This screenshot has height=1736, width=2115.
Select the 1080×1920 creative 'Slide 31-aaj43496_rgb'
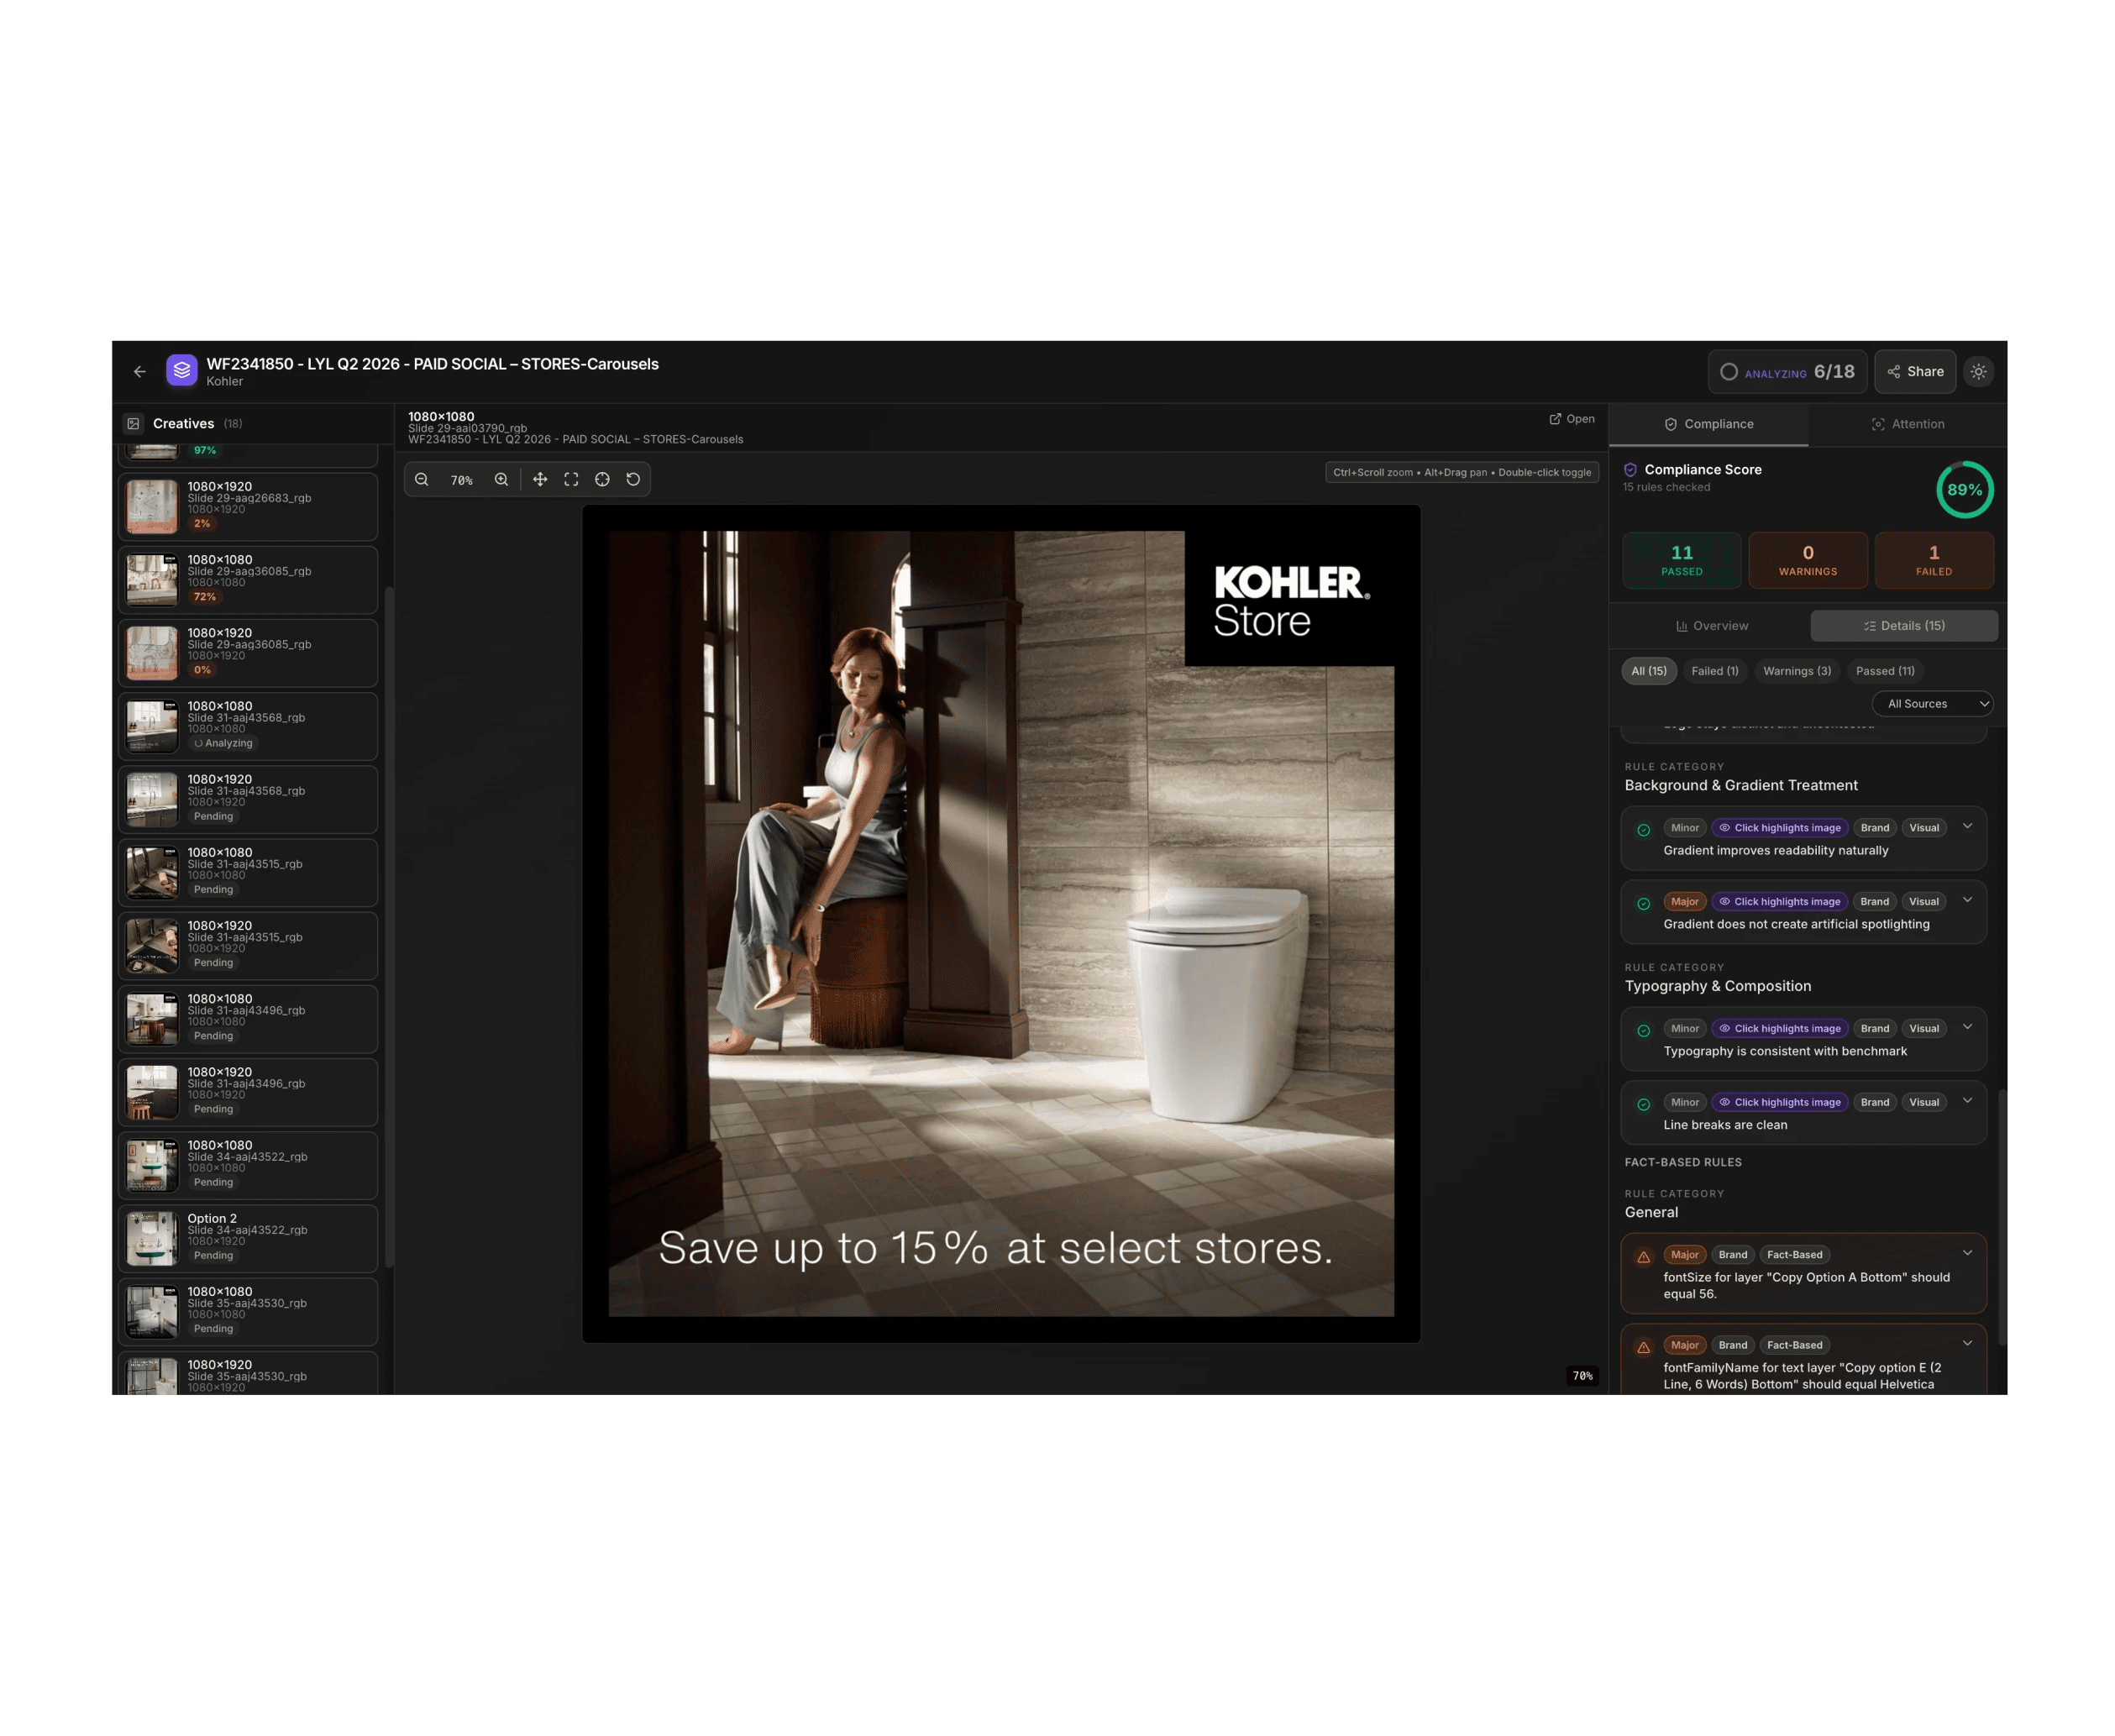click(x=248, y=1092)
